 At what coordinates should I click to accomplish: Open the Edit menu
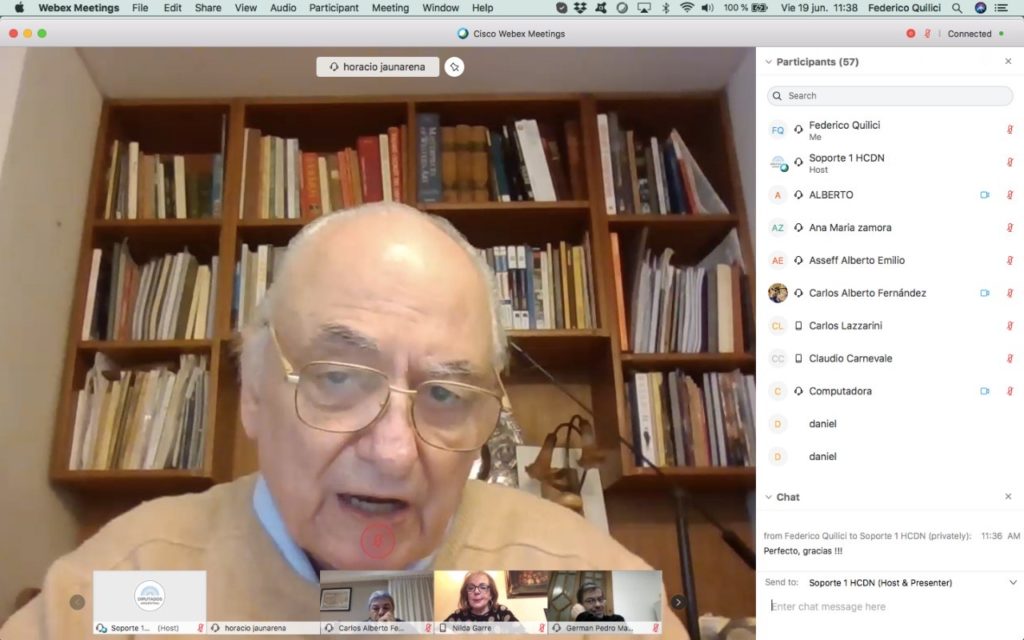click(172, 8)
